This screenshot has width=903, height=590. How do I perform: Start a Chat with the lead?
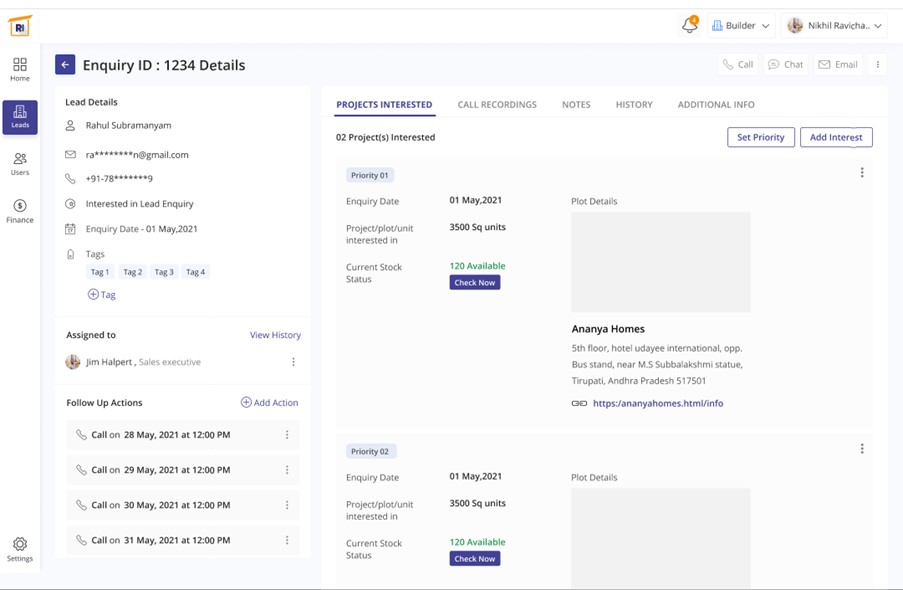point(785,65)
